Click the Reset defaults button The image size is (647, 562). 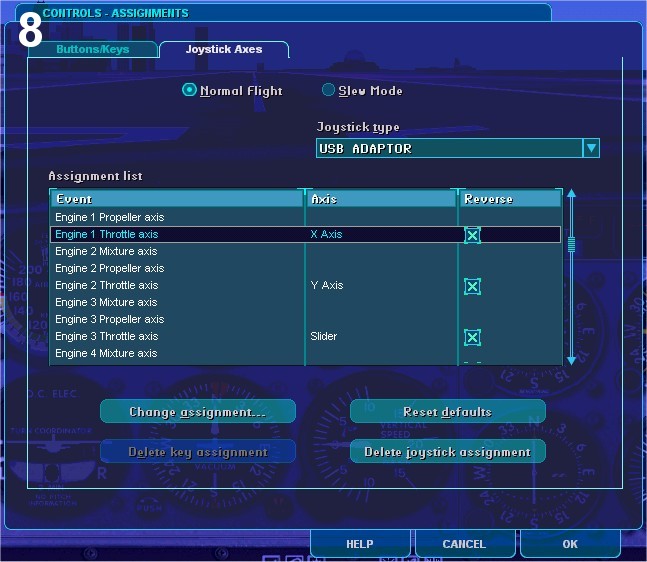(448, 411)
